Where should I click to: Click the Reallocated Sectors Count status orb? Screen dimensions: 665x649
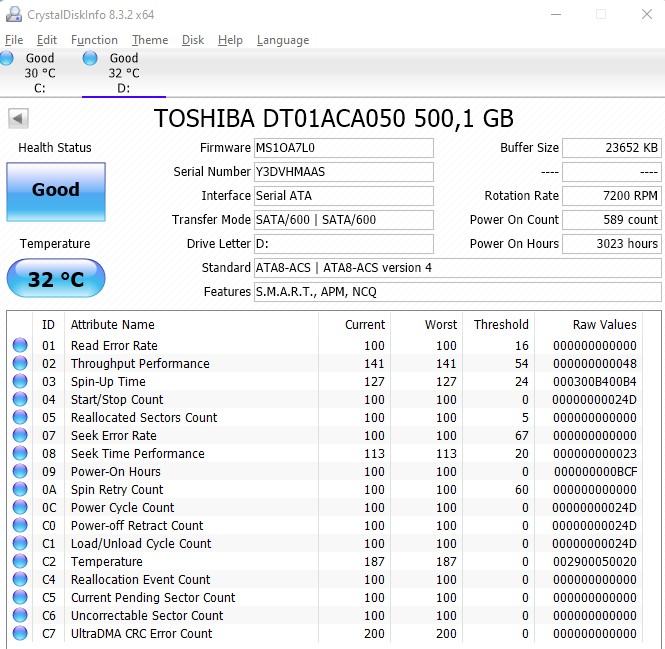coord(20,418)
